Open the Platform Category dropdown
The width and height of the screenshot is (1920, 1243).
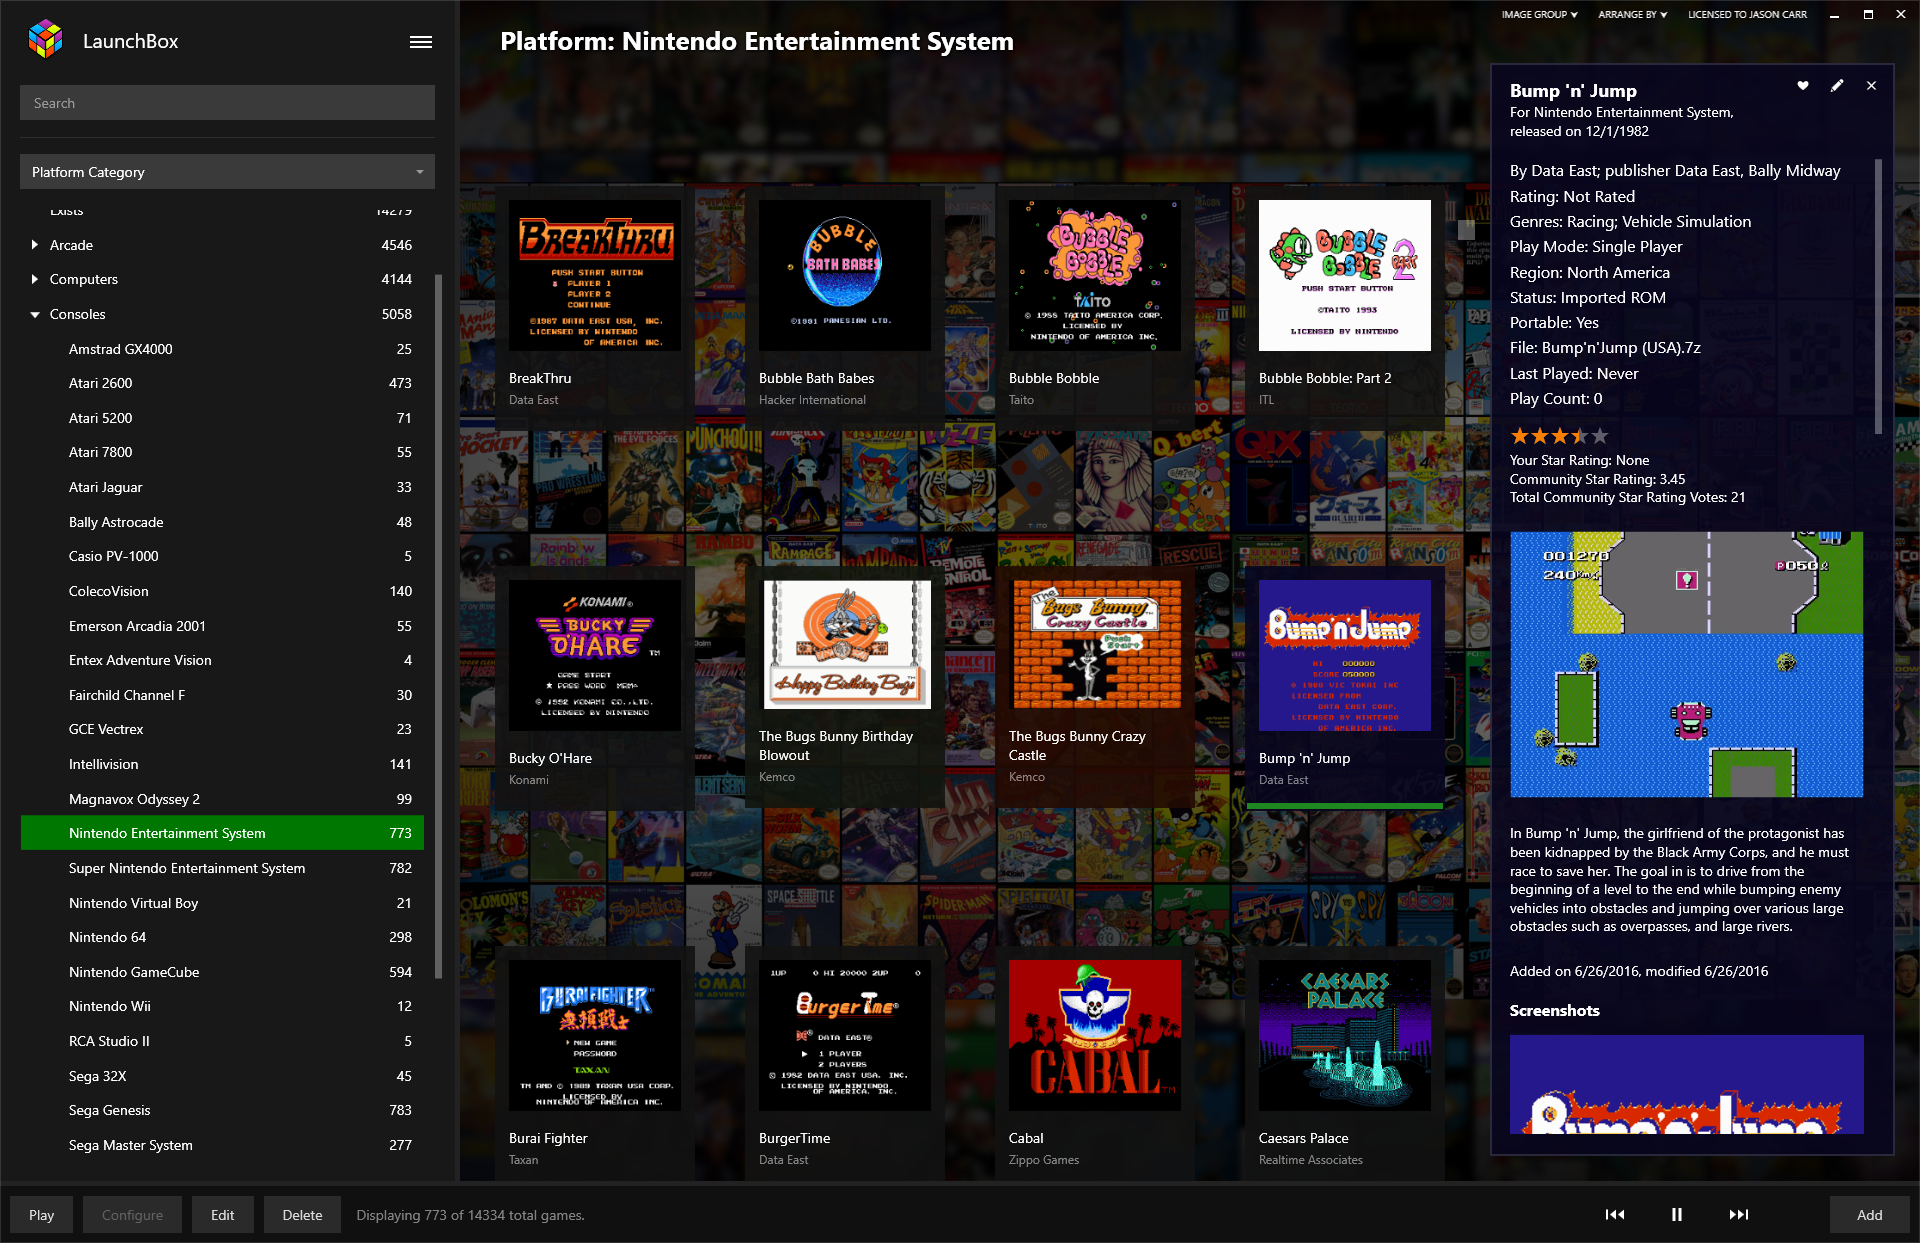[x=227, y=172]
